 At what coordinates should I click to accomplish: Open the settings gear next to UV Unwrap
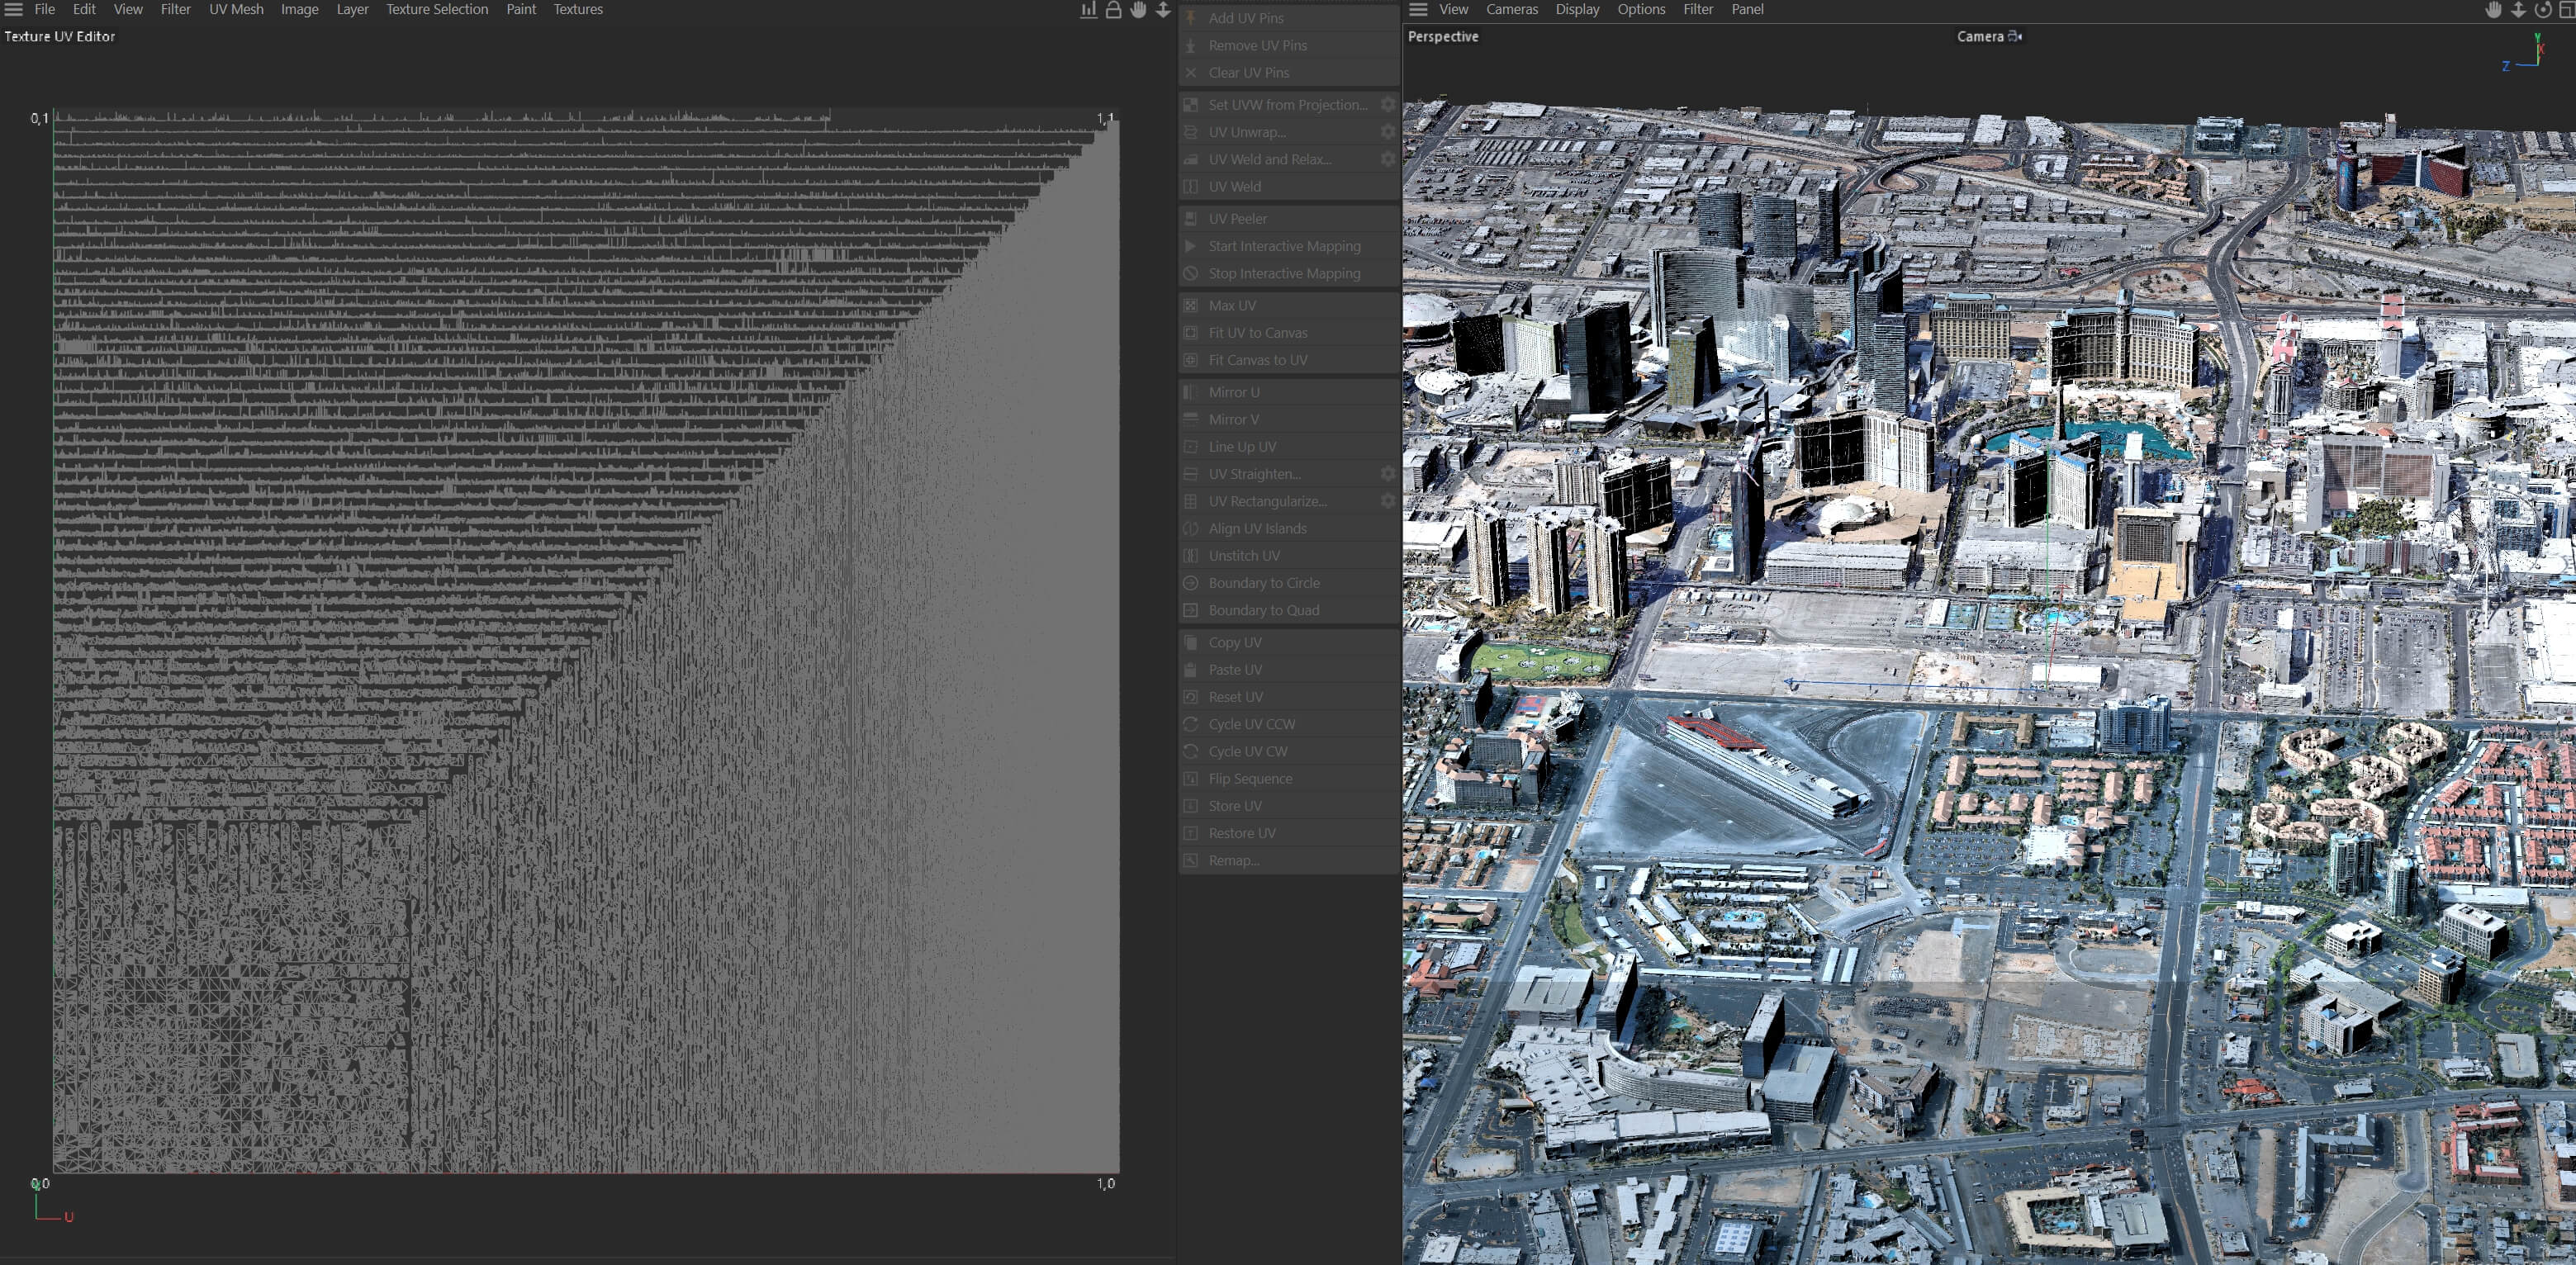click(x=1388, y=131)
